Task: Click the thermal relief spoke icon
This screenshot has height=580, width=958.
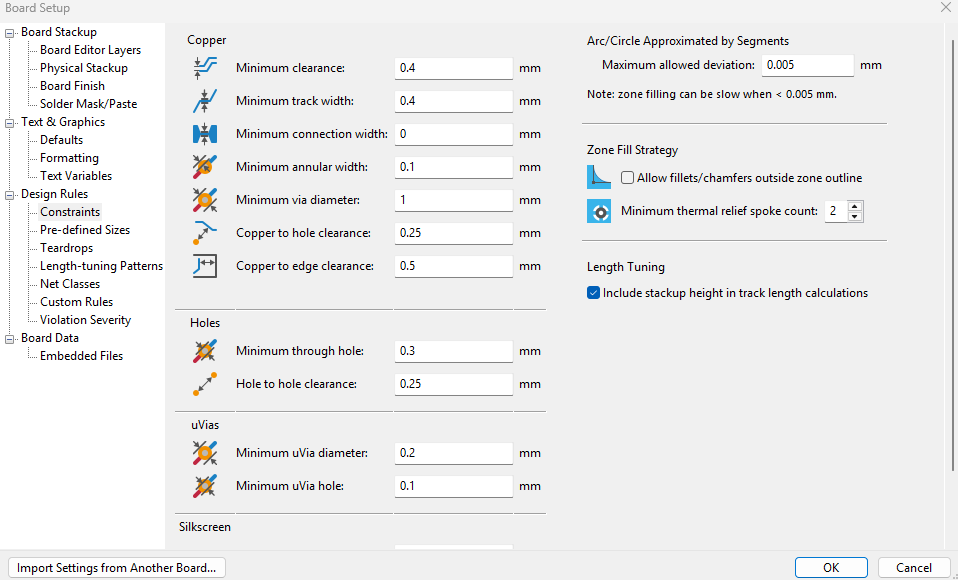Action: [599, 211]
